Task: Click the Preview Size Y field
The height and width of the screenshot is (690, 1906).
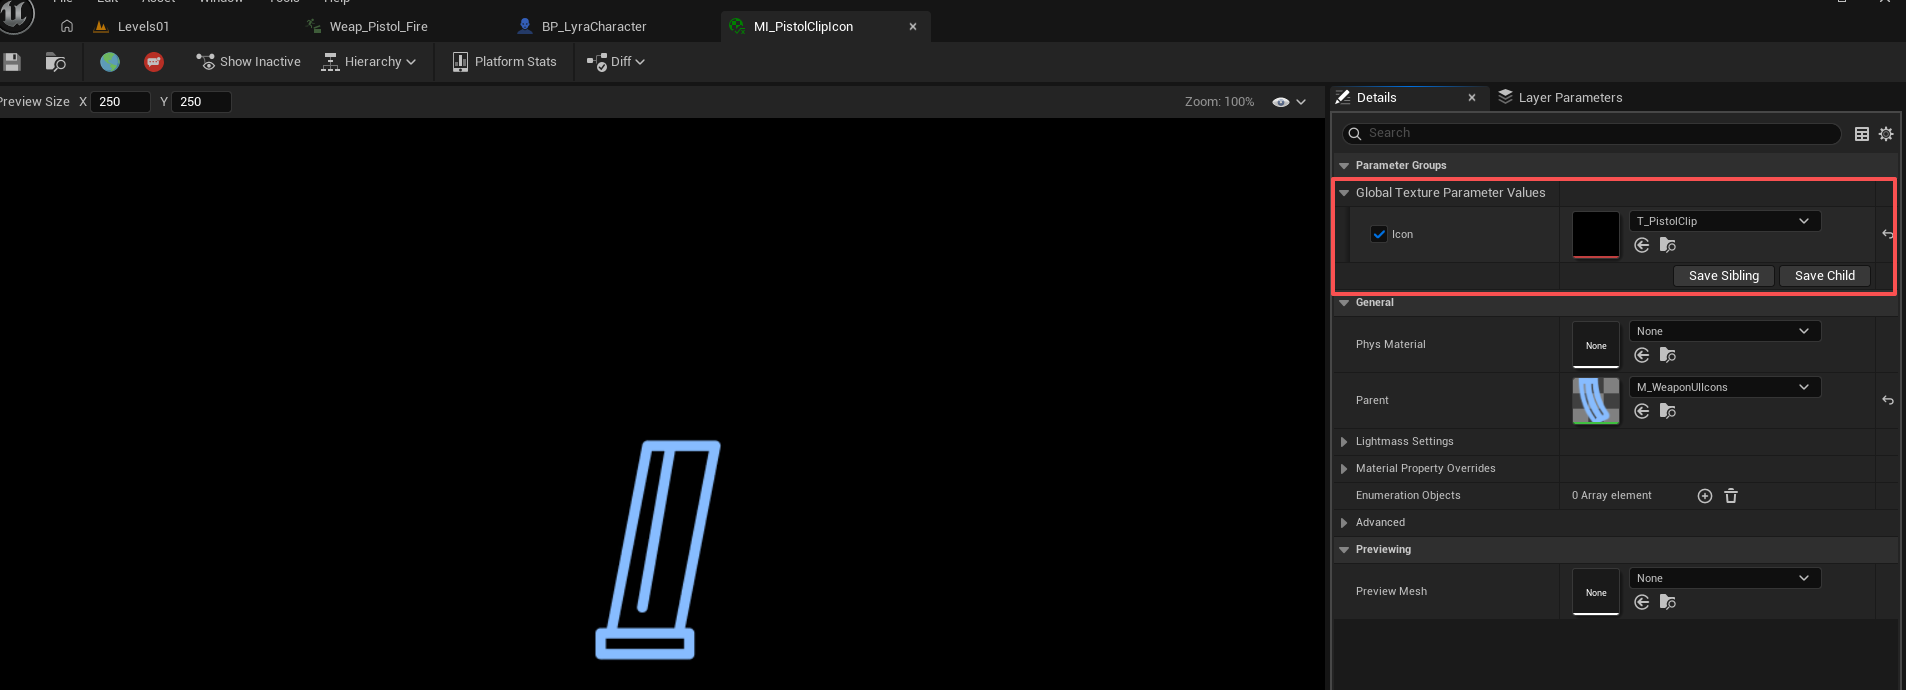Action: coord(202,102)
